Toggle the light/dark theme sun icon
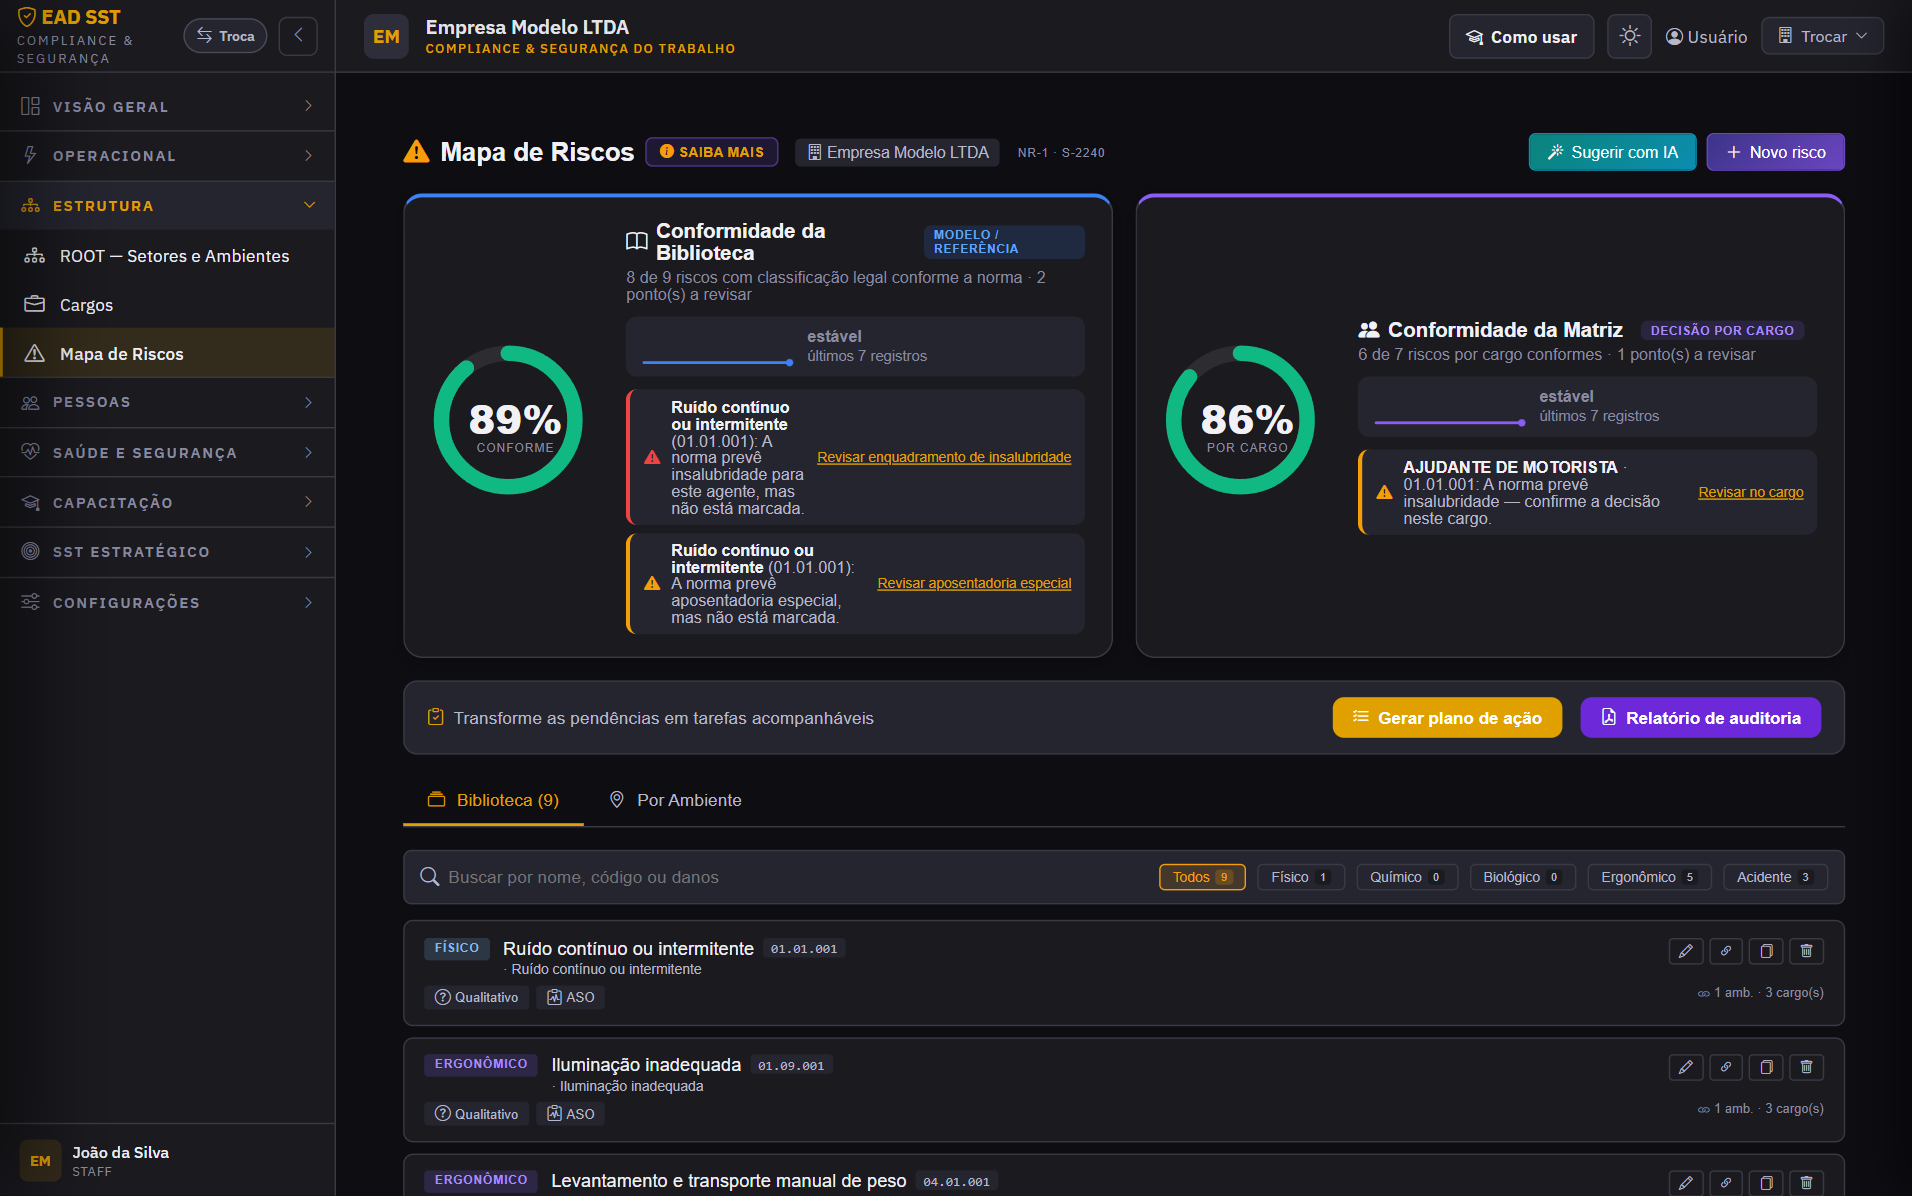The width and height of the screenshot is (1912, 1196). coord(1629,37)
